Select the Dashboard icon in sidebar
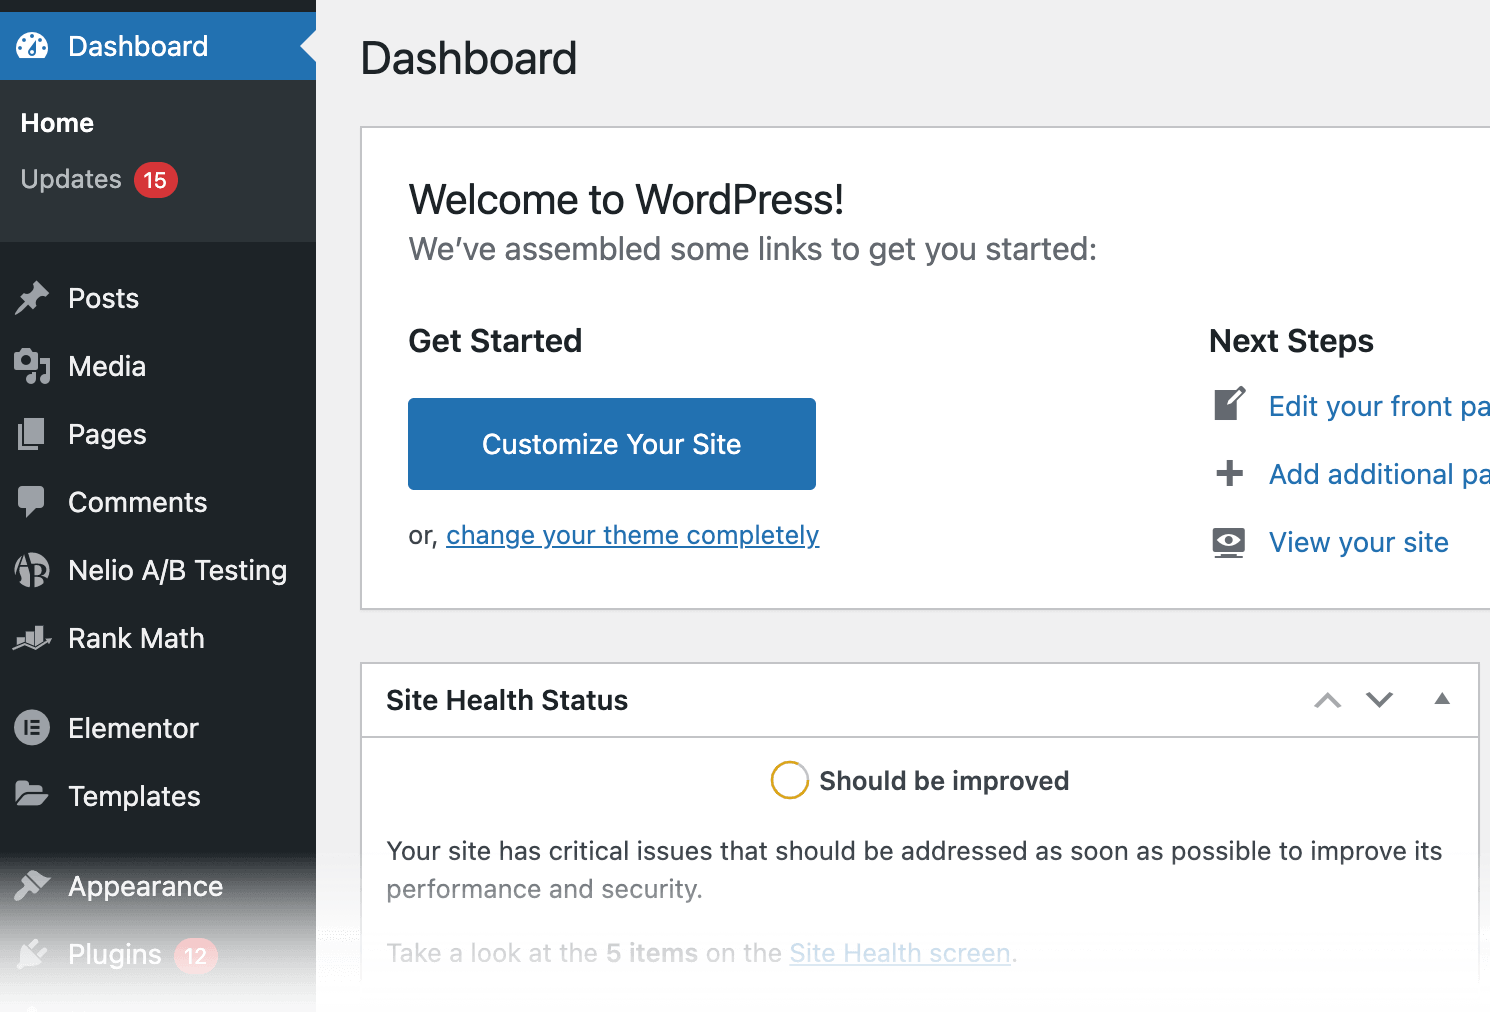The height and width of the screenshot is (1012, 1490). coord(31,45)
